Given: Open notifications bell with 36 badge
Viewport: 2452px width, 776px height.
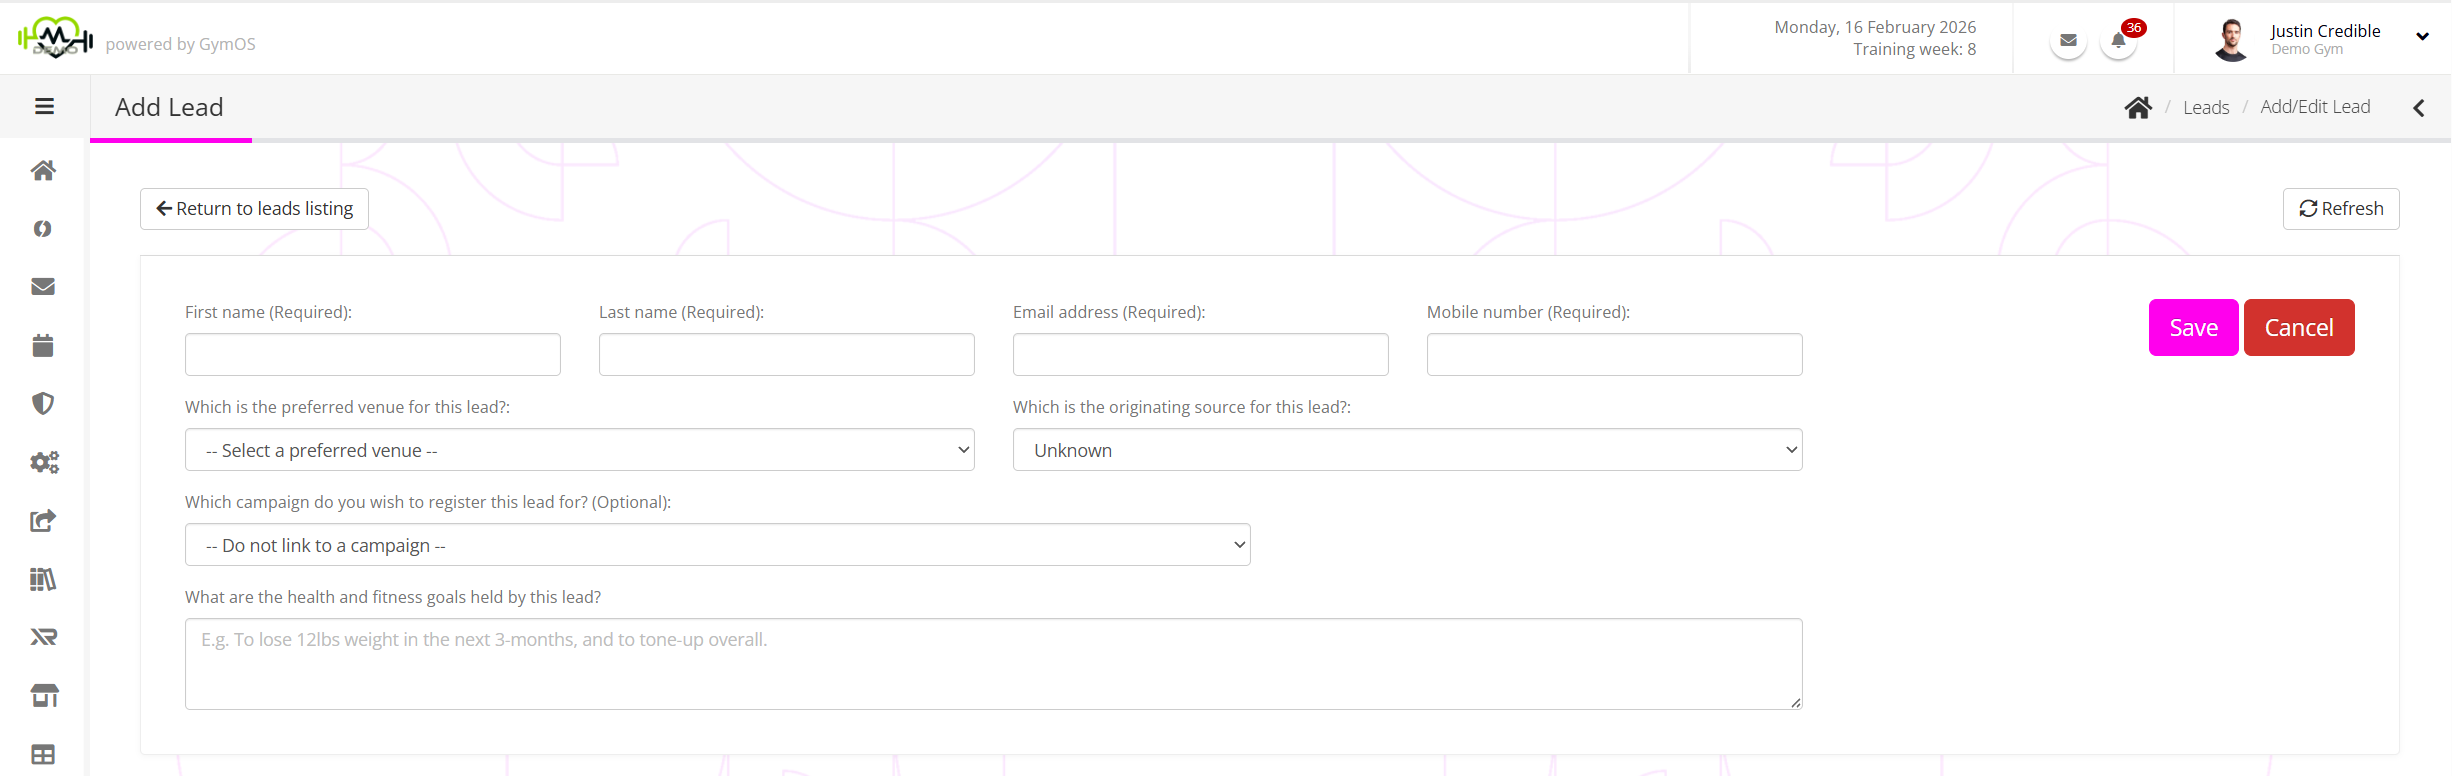Looking at the screenshot, I should coord(2118,42).
